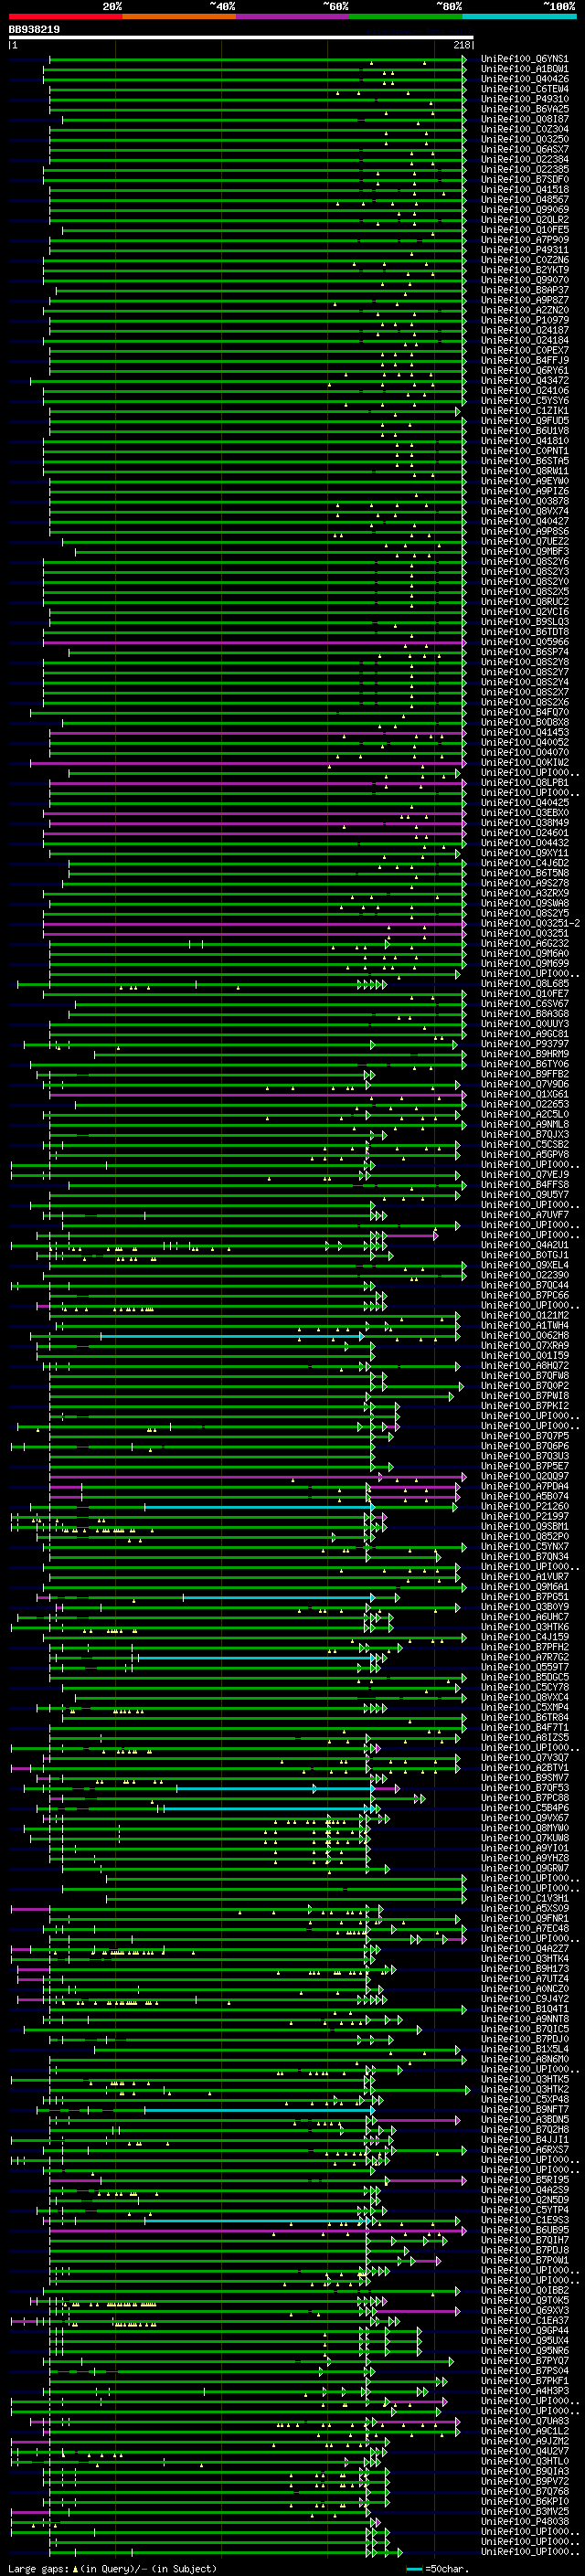Viewport: 585px width, 2576px height.
Task: Follow the UniRef100_B7SDF0 link
Action: [x=524, y=180]
